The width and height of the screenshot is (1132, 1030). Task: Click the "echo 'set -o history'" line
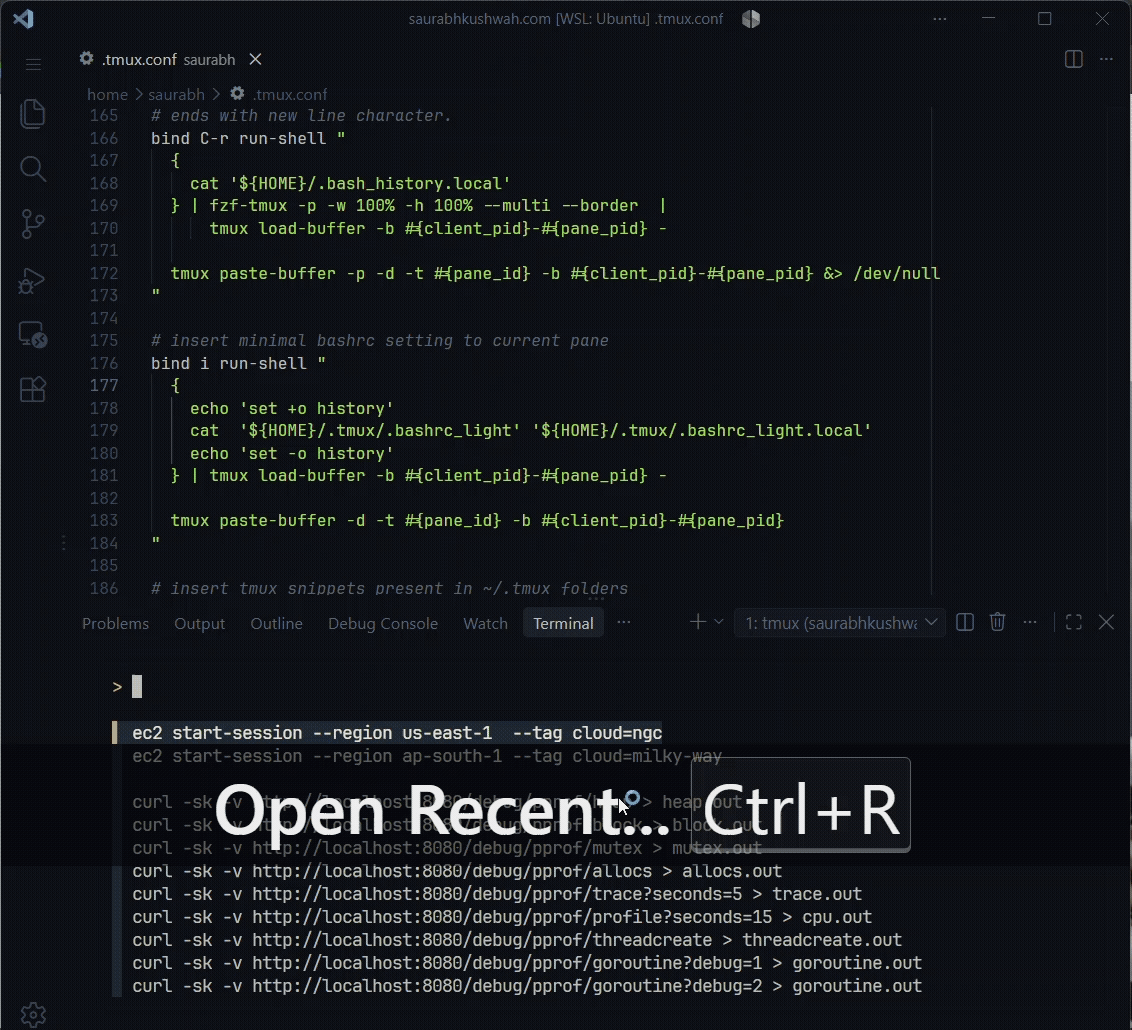point(292,453)
